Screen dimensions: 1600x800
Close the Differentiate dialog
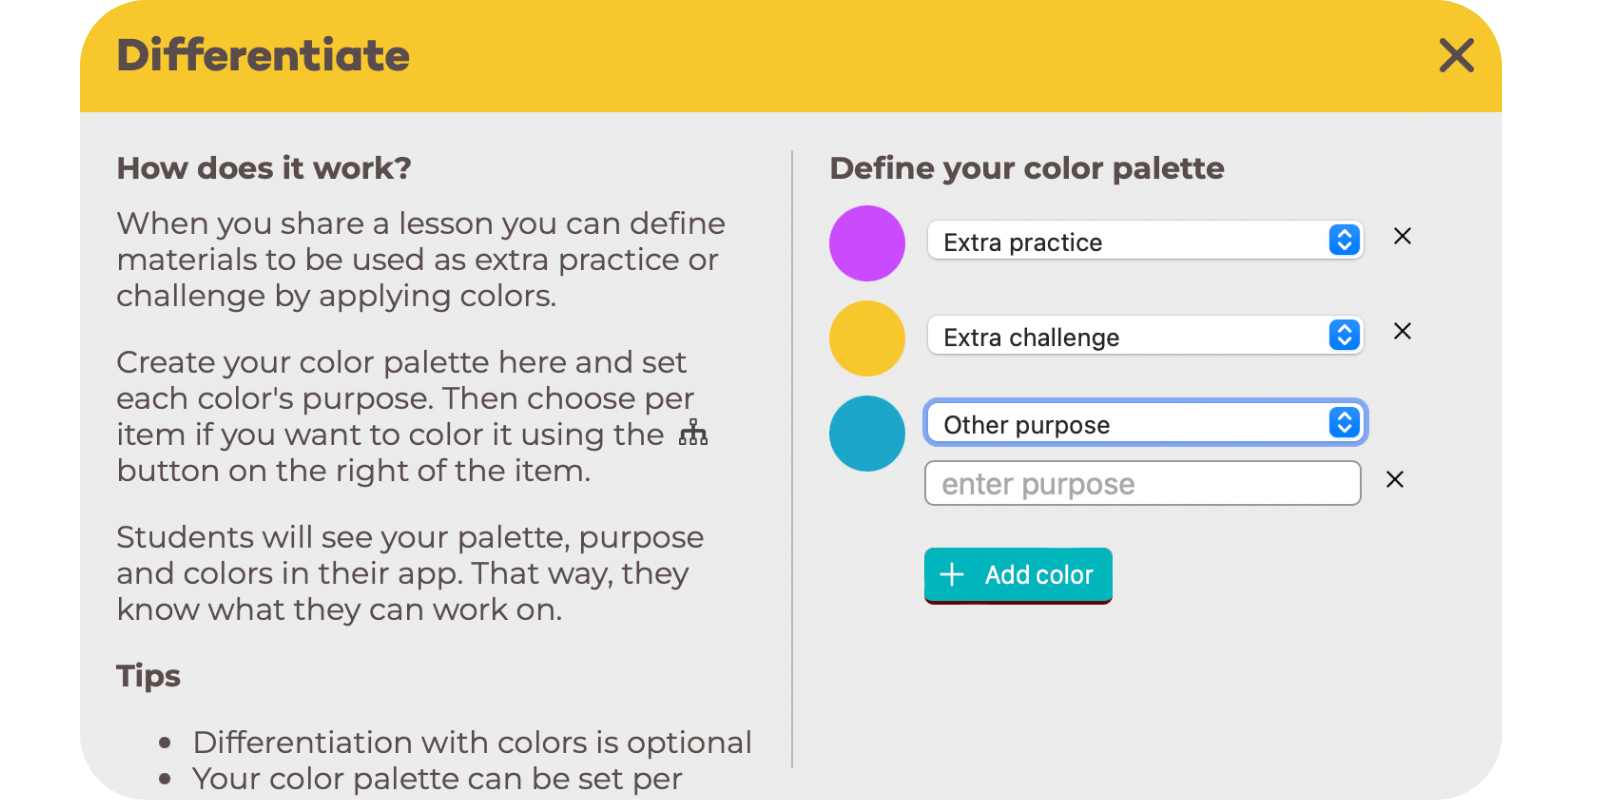[1456, 55]
